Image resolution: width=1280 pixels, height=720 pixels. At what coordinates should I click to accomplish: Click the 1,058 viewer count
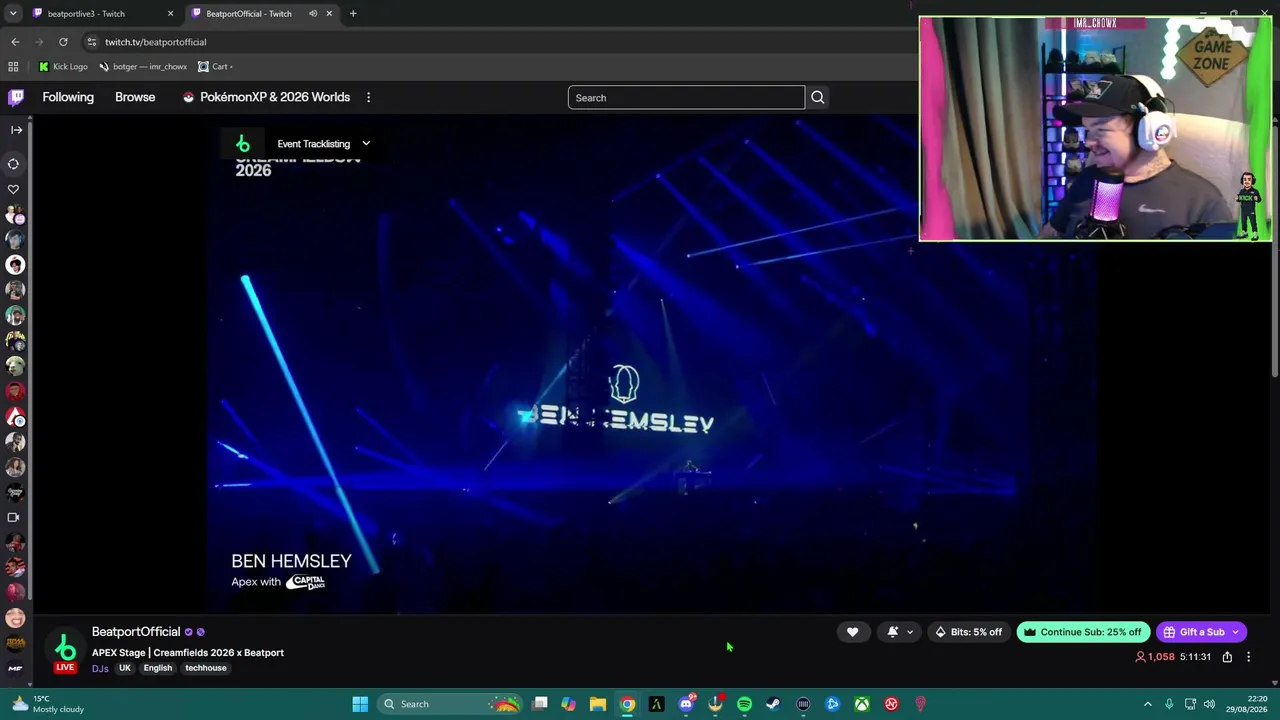click(1155, 657)
